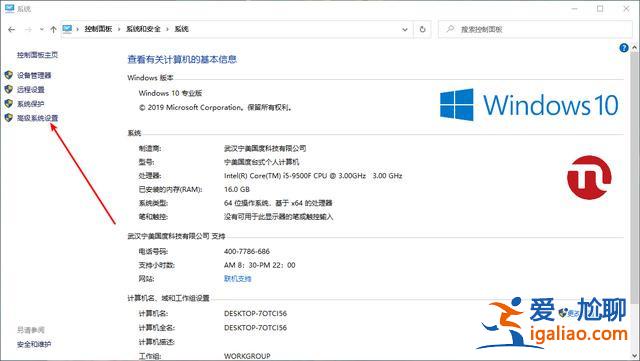Expand chevron after 系统和安全 breadcrumb
The width and height of the screenshot is (640, 361).
[167, 29]
